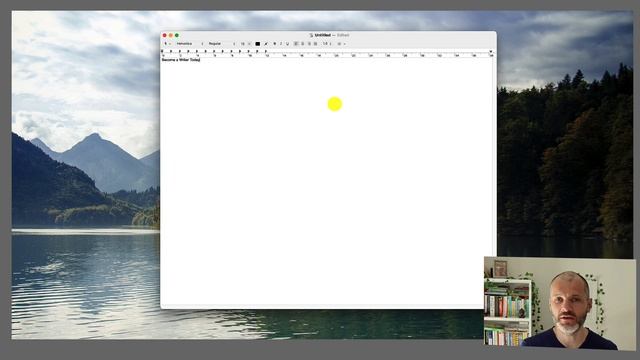The height and width of the screenshot is (360, 640).
Task: Close the TextEdit window
Action: tap(164, 36)
